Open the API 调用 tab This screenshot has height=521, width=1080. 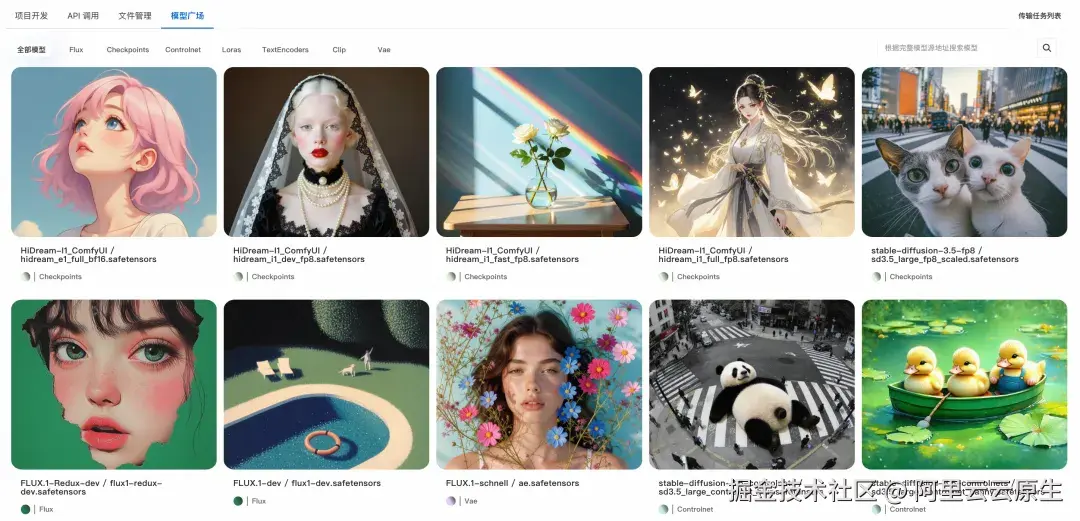point(83,15)
